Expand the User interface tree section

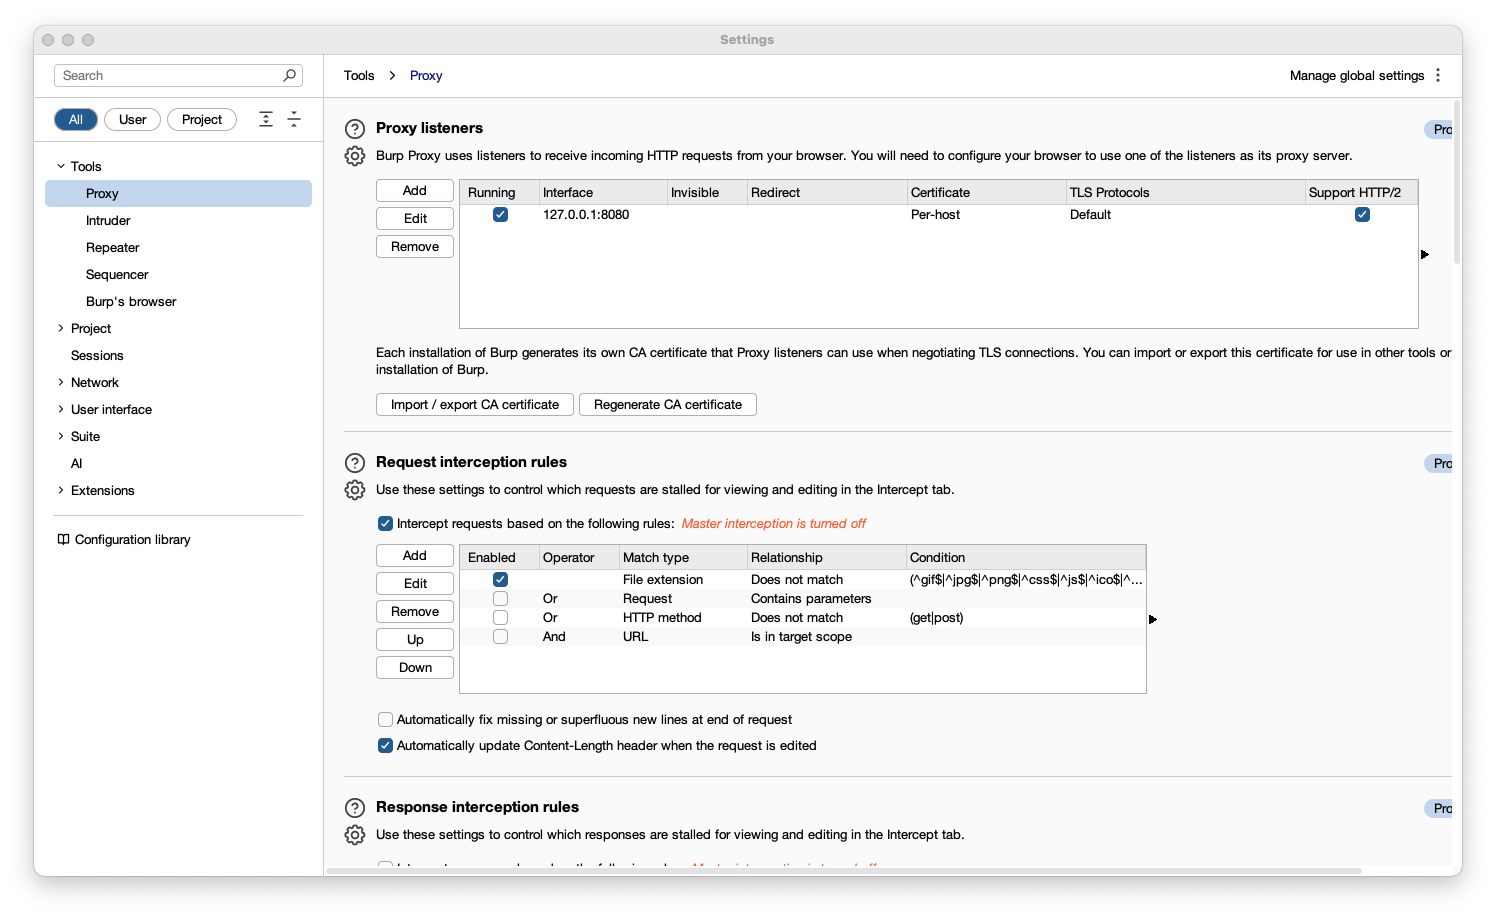tap(61, 409)
